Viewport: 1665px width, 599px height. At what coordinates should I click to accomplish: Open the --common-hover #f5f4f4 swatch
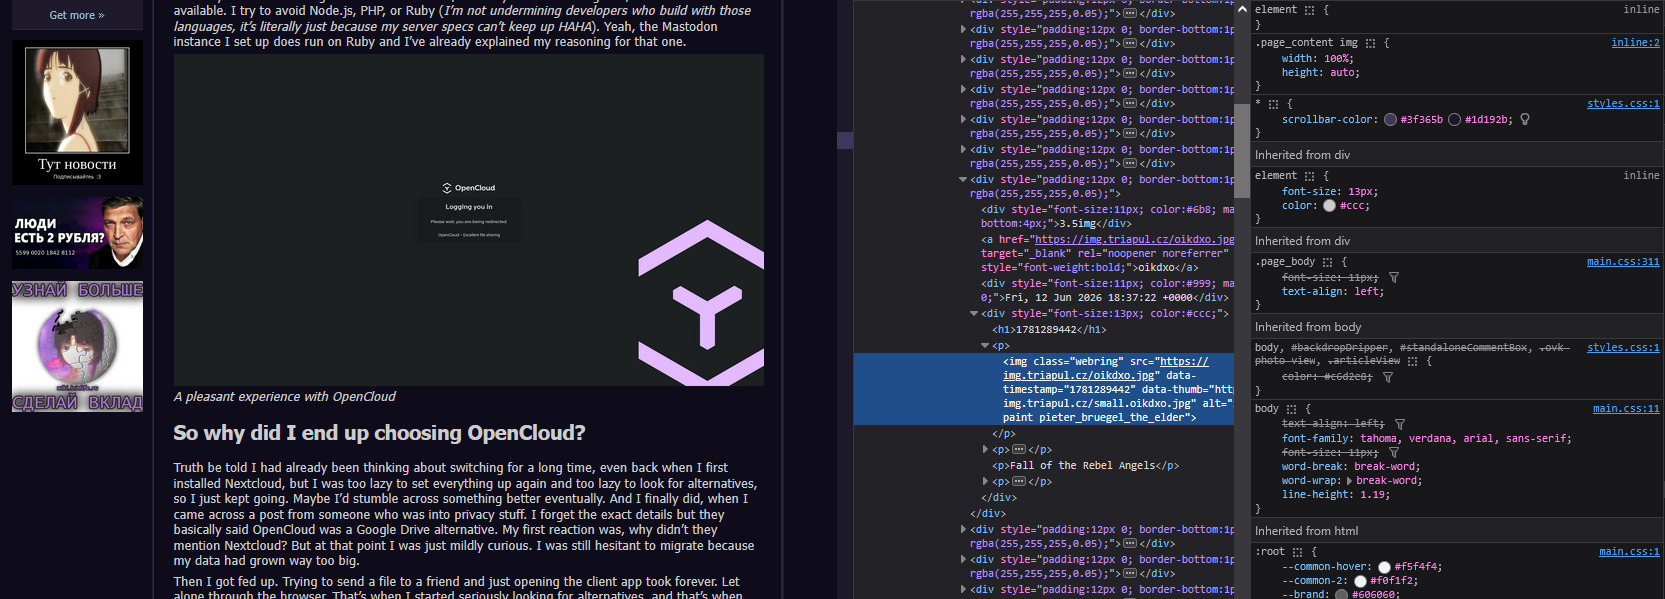tap(1384, 567)
